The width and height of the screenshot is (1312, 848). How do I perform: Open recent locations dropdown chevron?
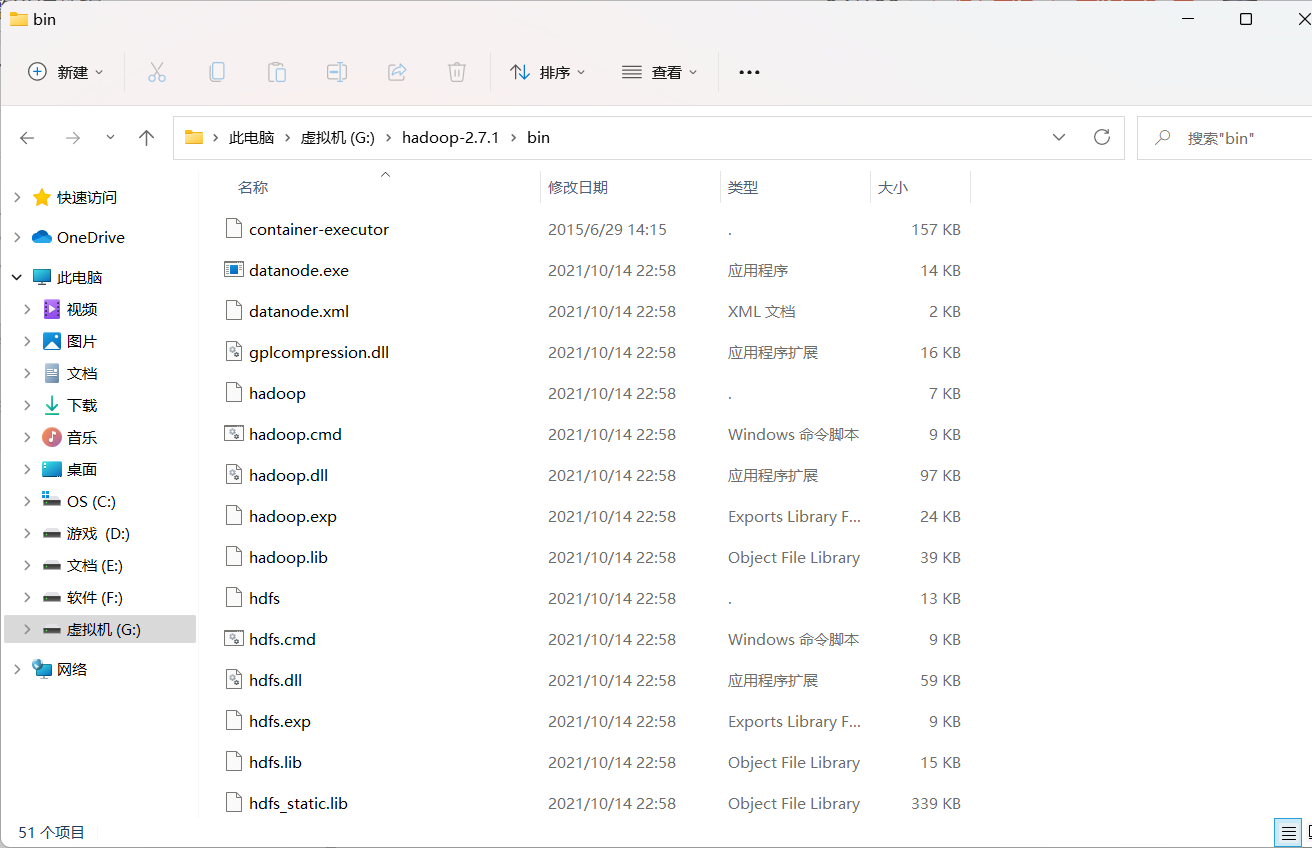110,138
